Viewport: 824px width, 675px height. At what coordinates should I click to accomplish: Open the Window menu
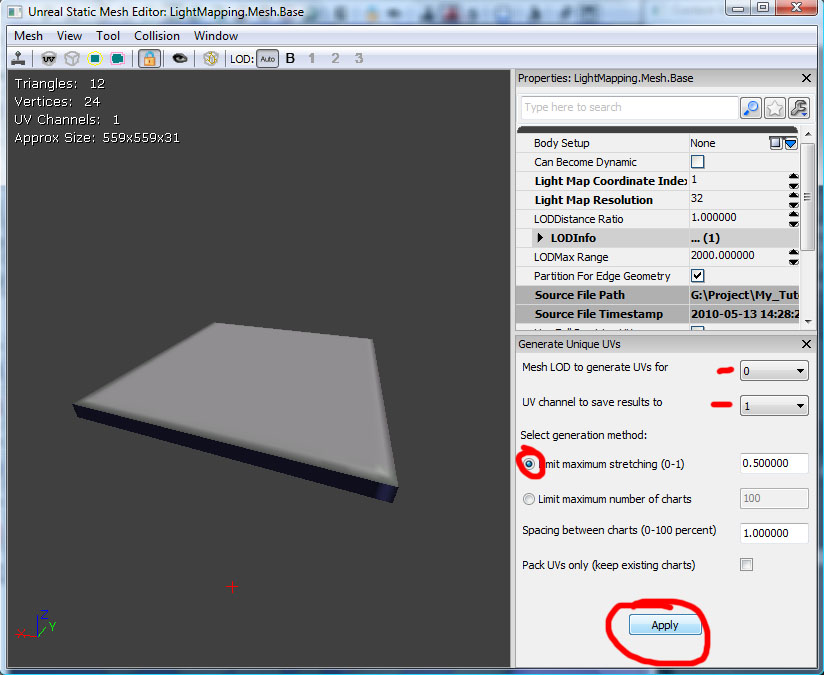coord(215,35)
